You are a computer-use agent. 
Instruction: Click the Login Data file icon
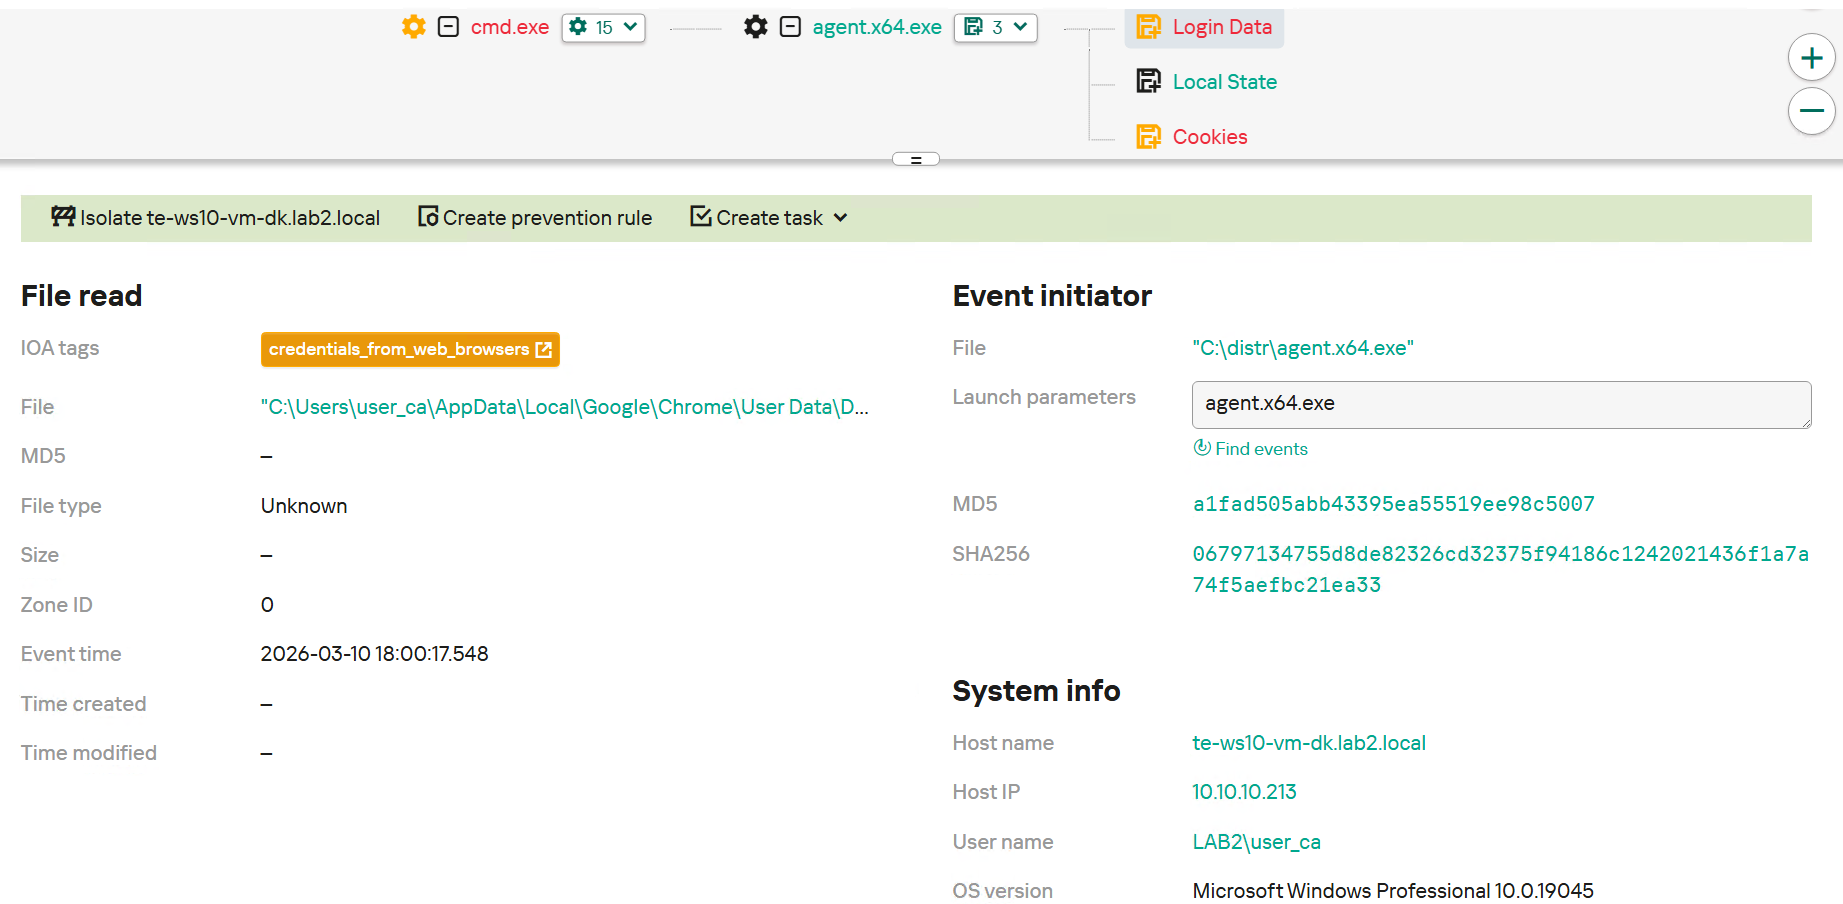click(1148, 27)
